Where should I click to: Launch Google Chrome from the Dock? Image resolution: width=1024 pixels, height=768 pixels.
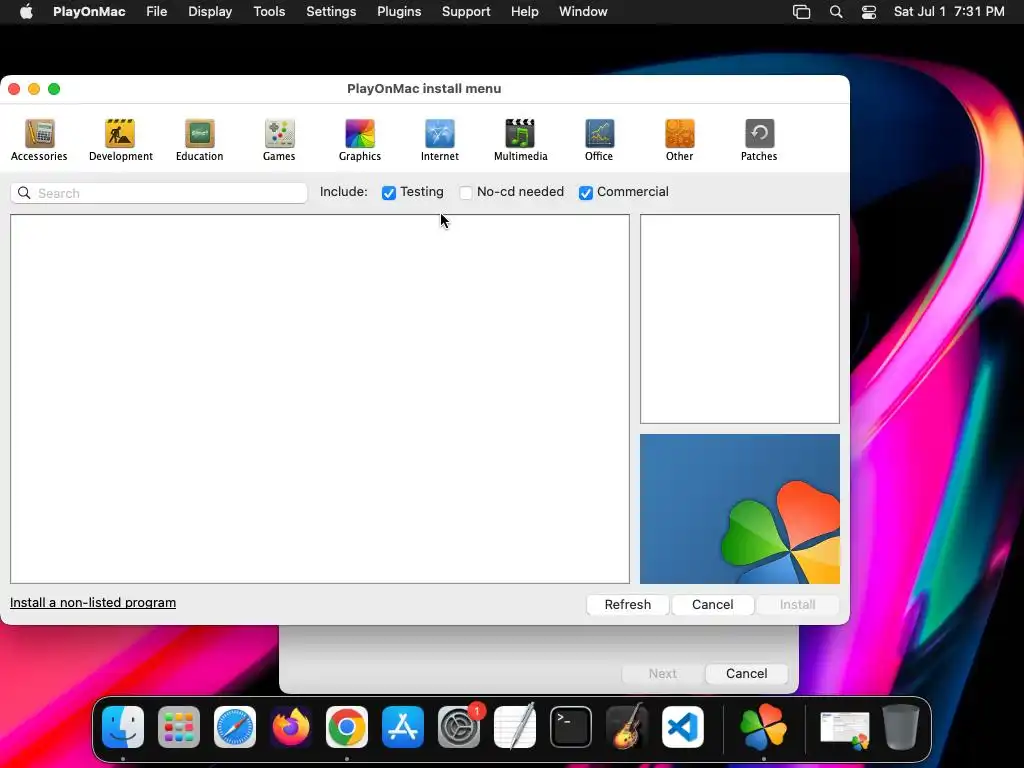pyautogui.click(x=347, y=727)
